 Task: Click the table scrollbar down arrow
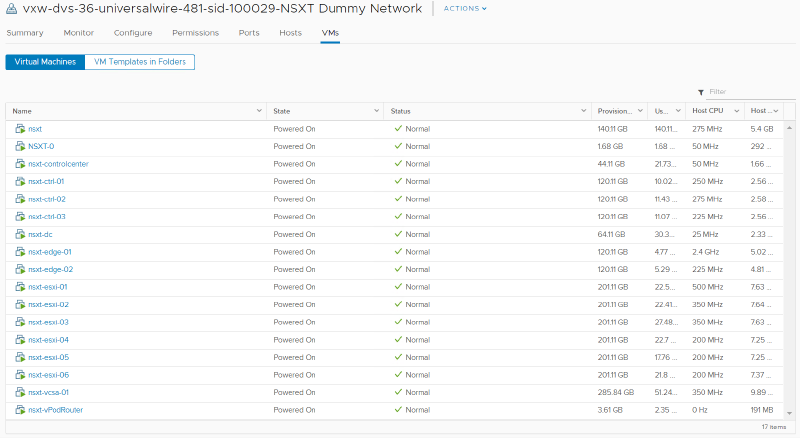click(789, 413)
